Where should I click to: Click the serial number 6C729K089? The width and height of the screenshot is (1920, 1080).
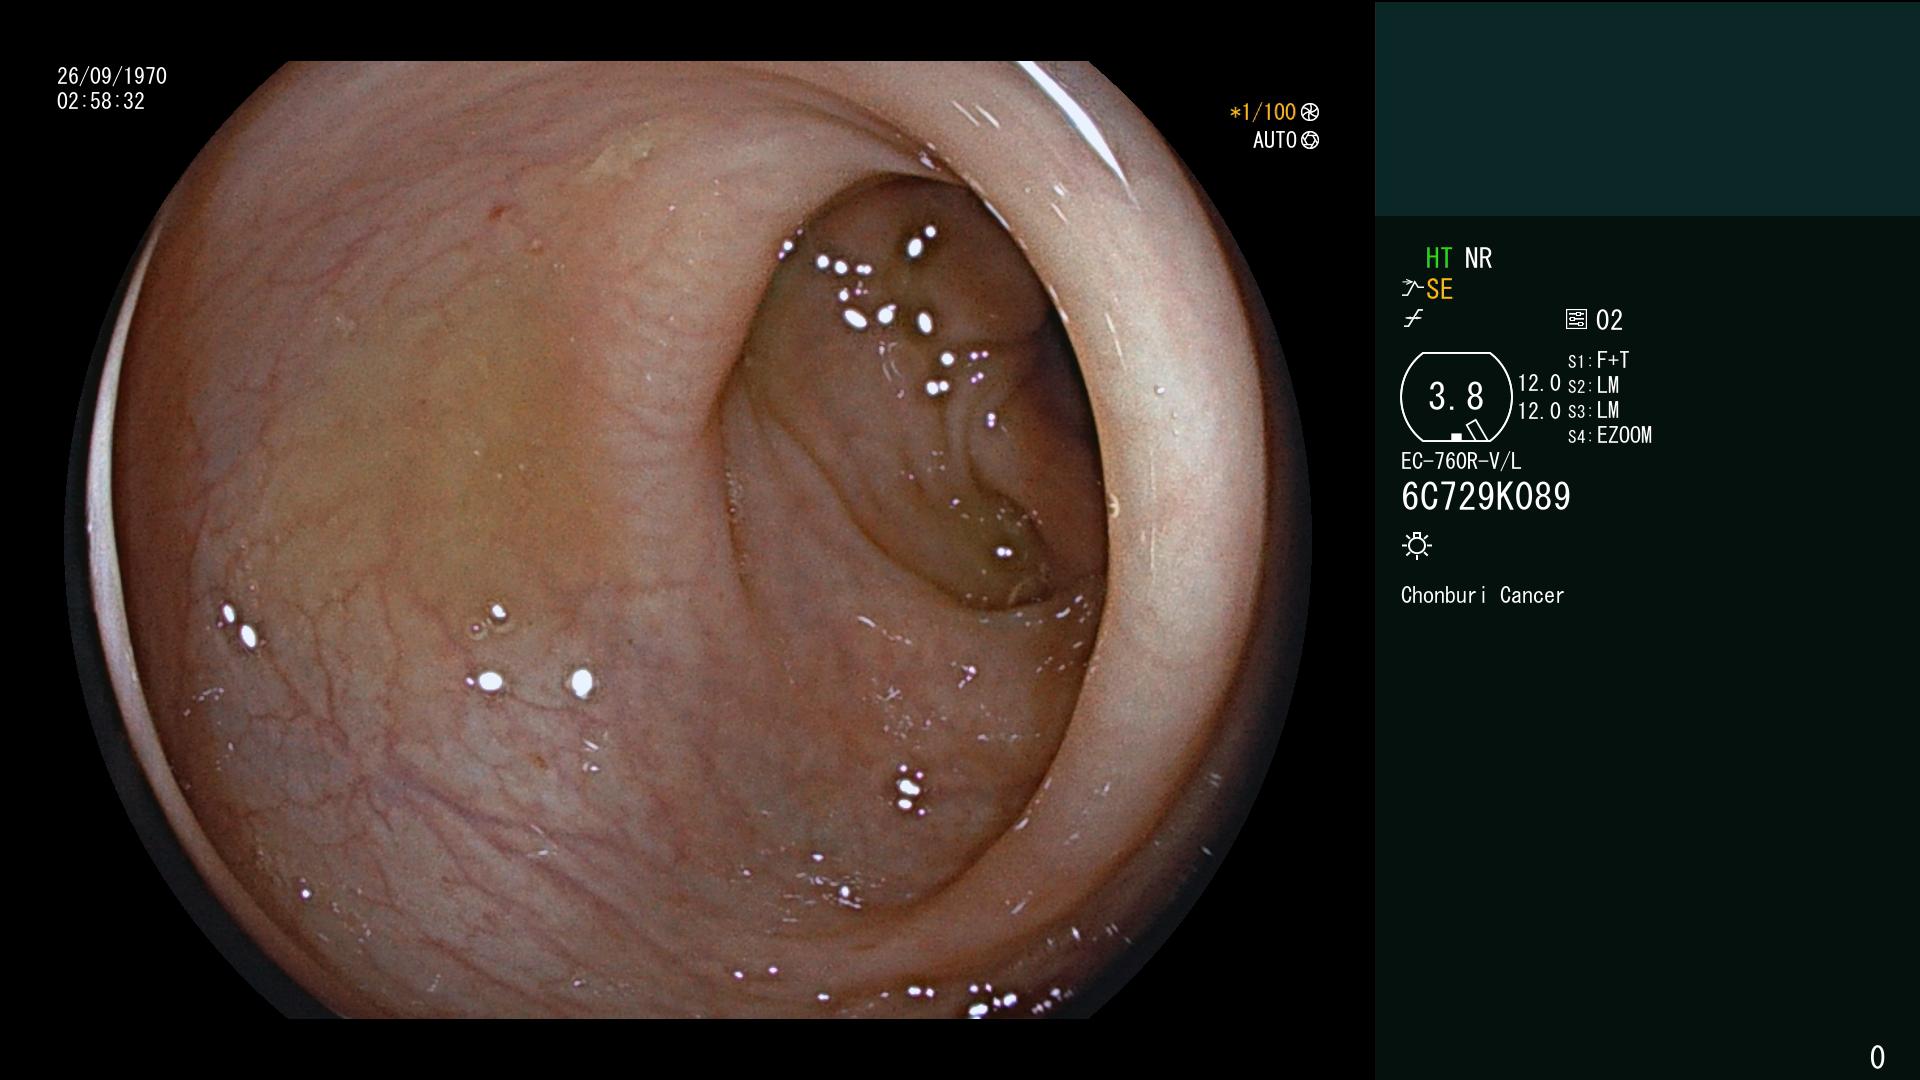coord(1486,497)
